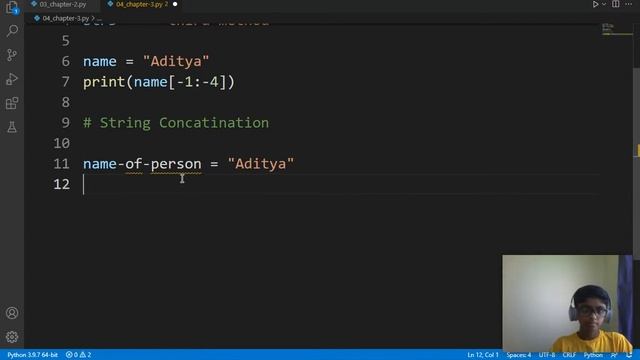Viewport: 640px width, 360px height.
Task: Click the name = "Aditya" on line 6
Action: [146, 62]
